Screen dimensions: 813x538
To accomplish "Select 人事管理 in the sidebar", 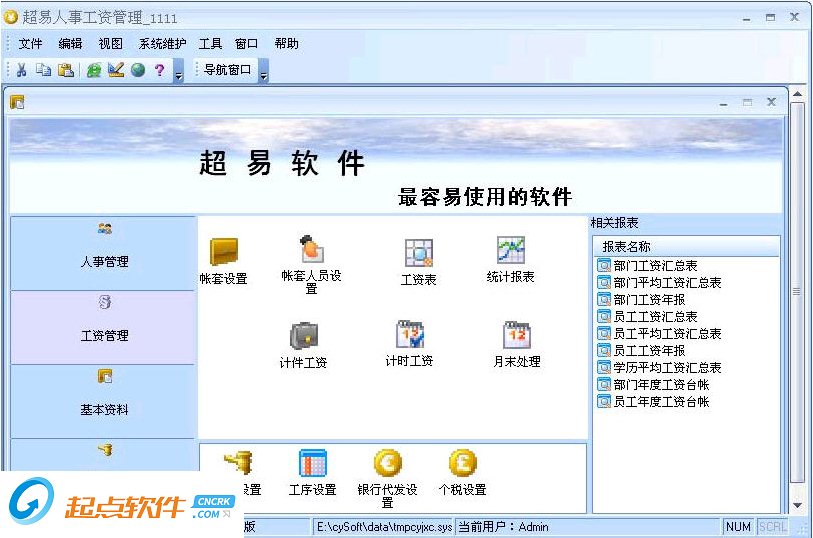I will pyautogui.click(x=104, y=253).
